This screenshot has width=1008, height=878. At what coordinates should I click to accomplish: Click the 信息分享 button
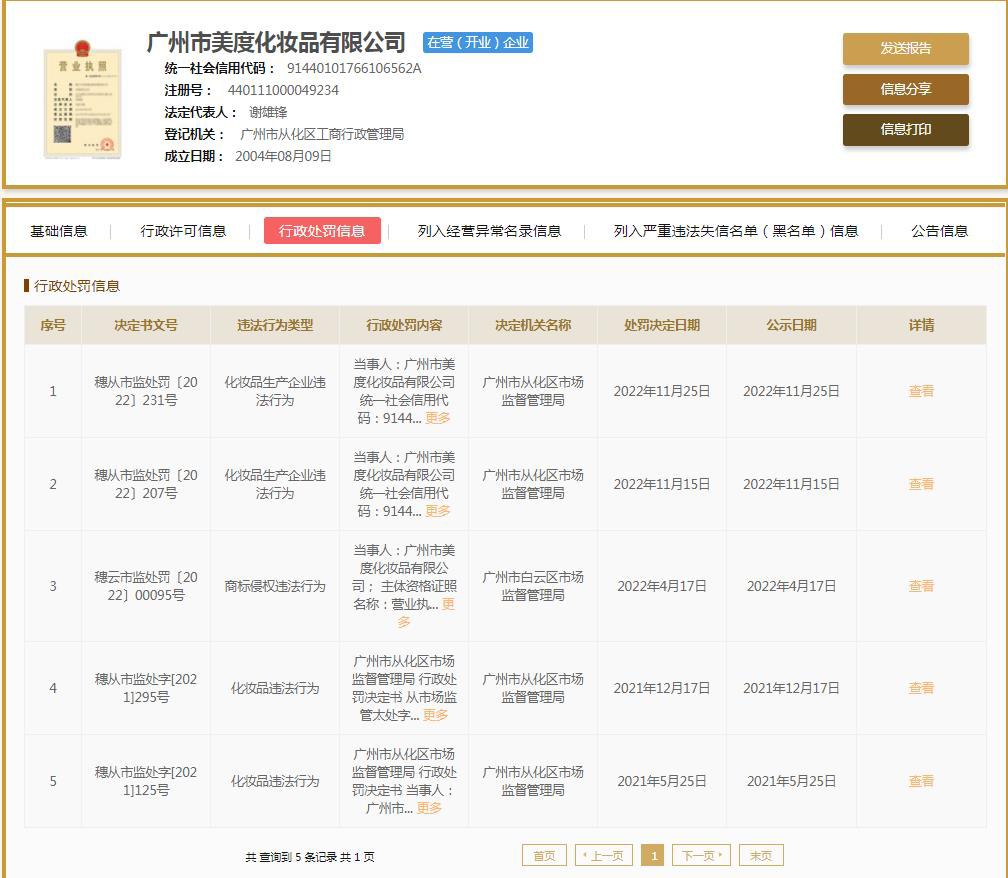(905, 89)
